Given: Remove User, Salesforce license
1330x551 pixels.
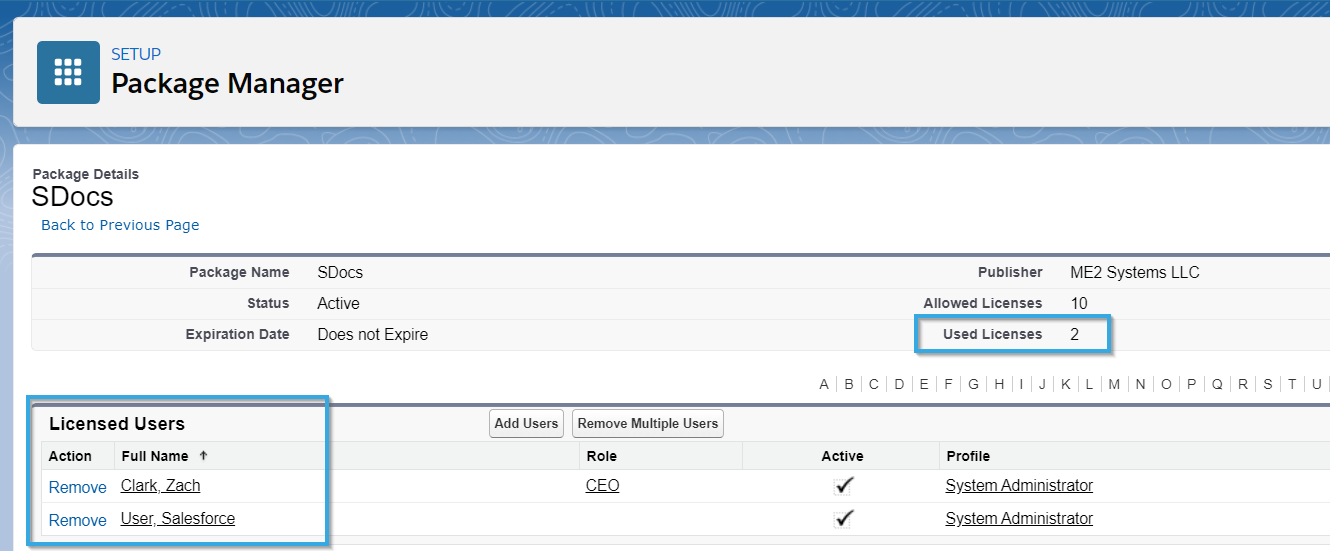Looking at the screenshot, I should 77,520.
